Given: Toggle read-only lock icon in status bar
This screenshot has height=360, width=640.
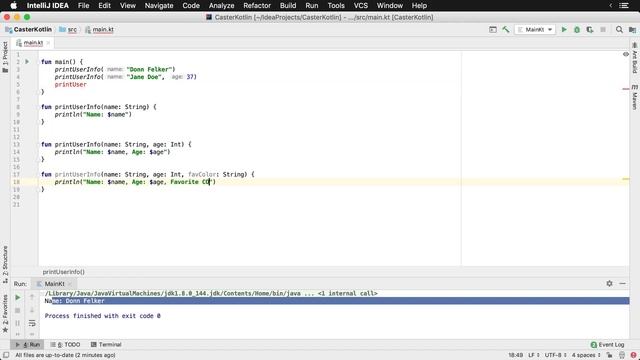Looking at the screenshot, I should [x=609, y=355].
